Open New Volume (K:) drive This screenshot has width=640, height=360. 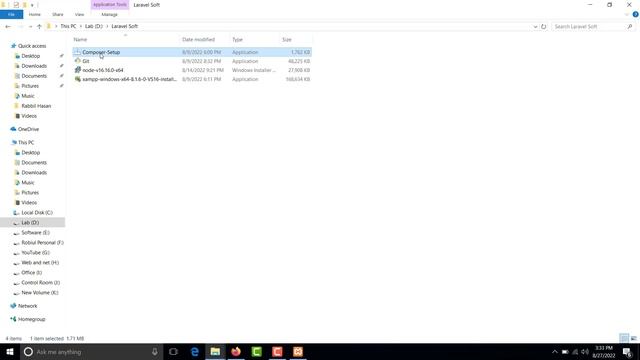(40, 293)
